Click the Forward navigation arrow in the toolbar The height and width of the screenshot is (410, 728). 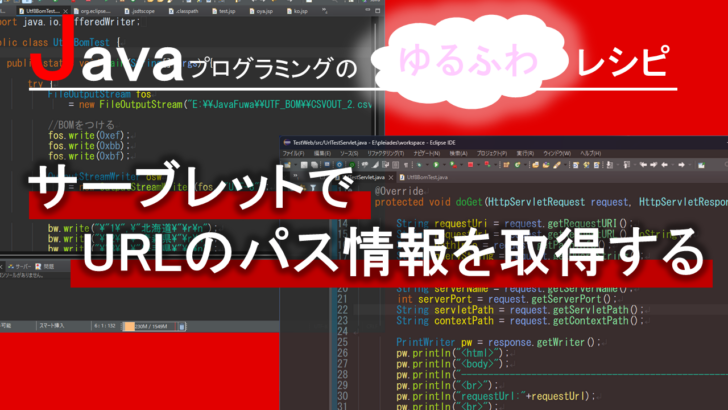pos(681,164)
